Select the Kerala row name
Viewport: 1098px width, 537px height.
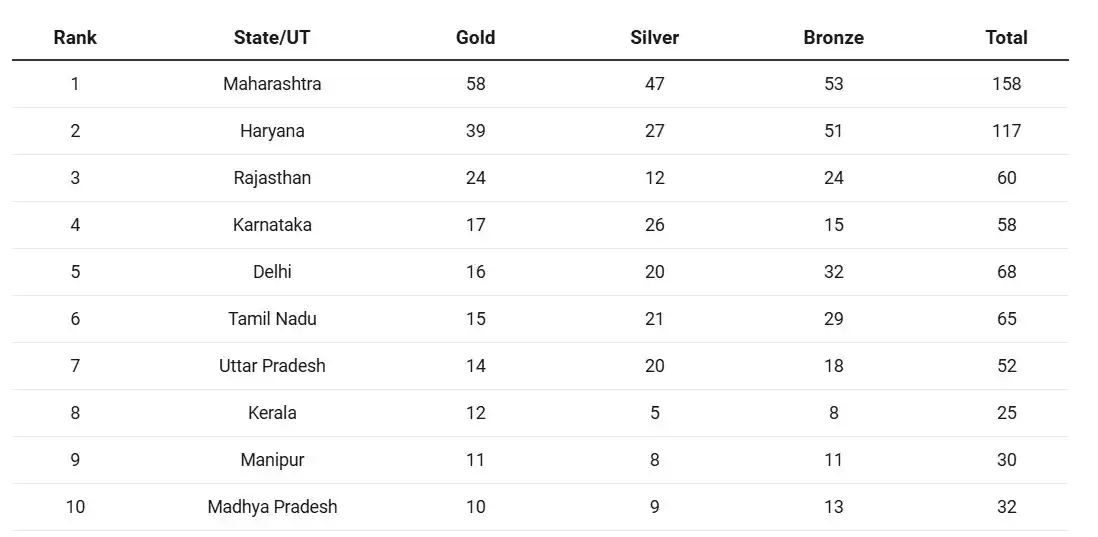pyautogui.click(x=272, y=412)
